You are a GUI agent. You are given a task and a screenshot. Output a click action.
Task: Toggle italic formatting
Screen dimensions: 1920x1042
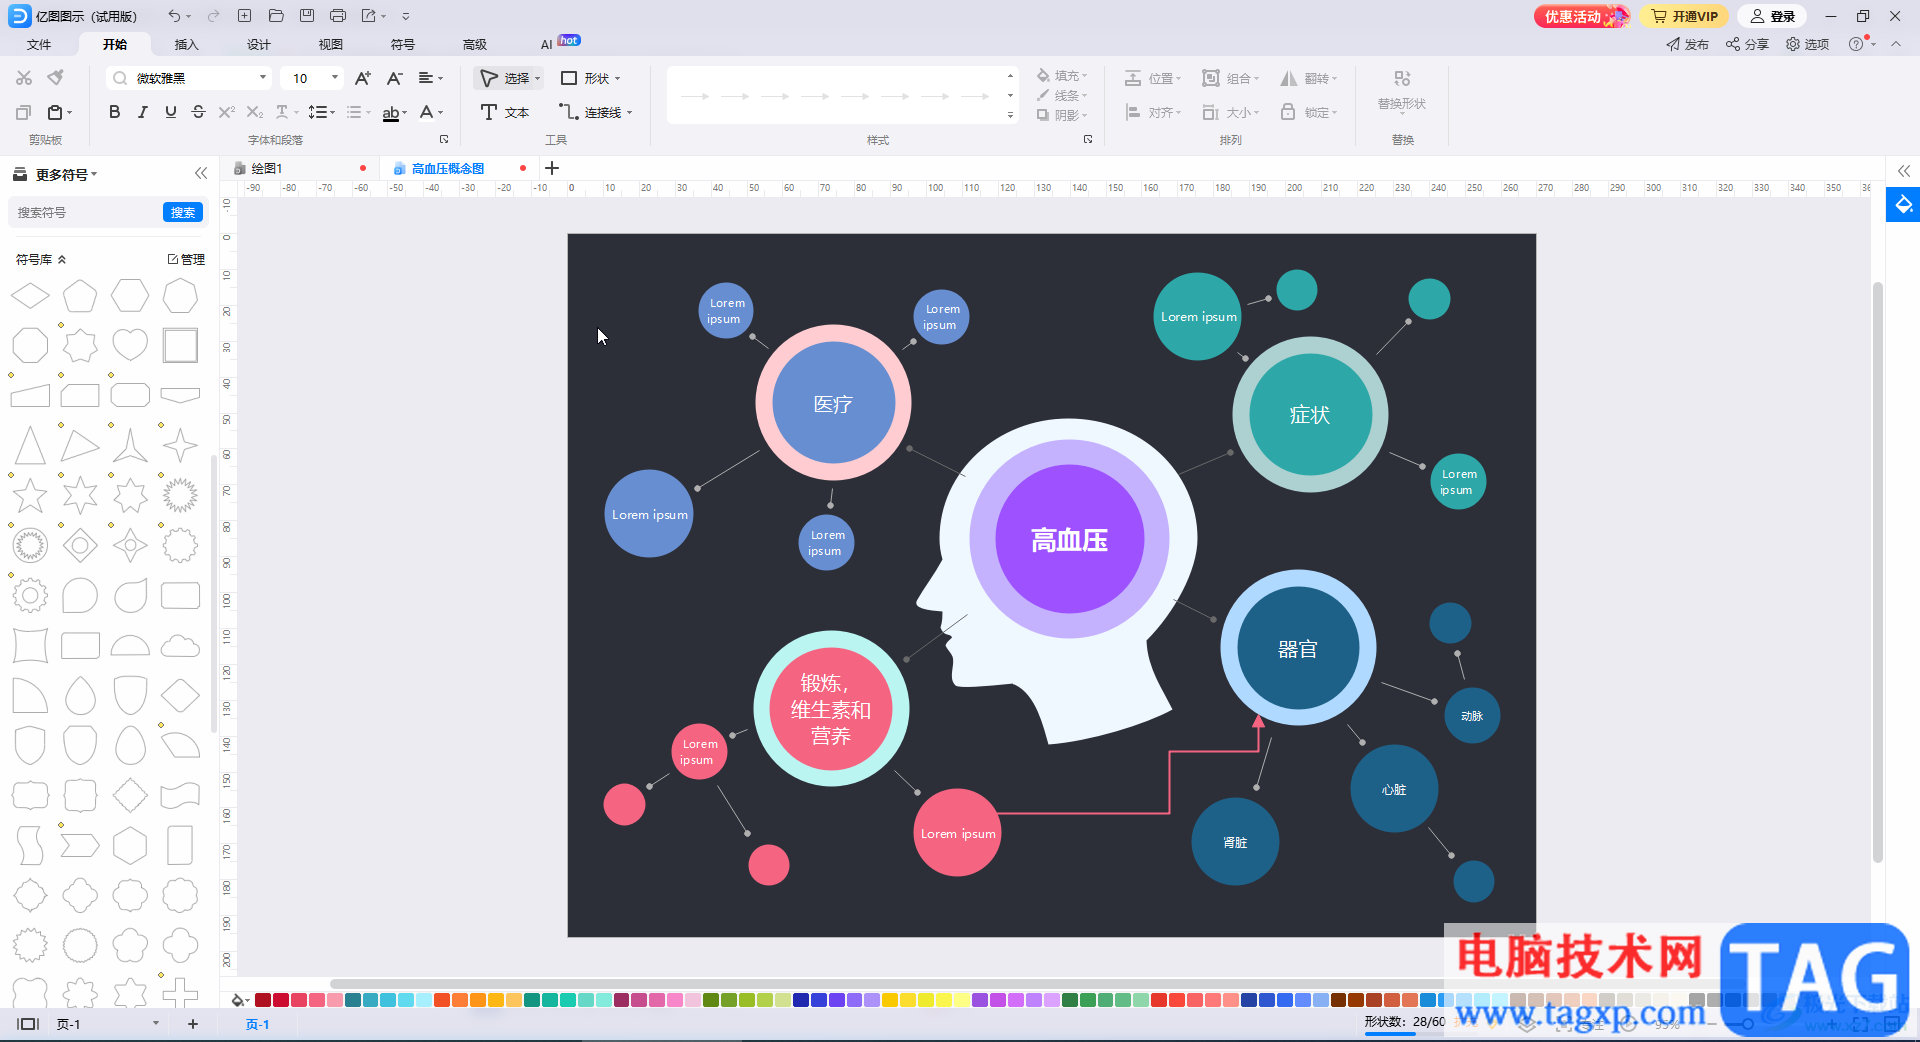coord(143,112)
